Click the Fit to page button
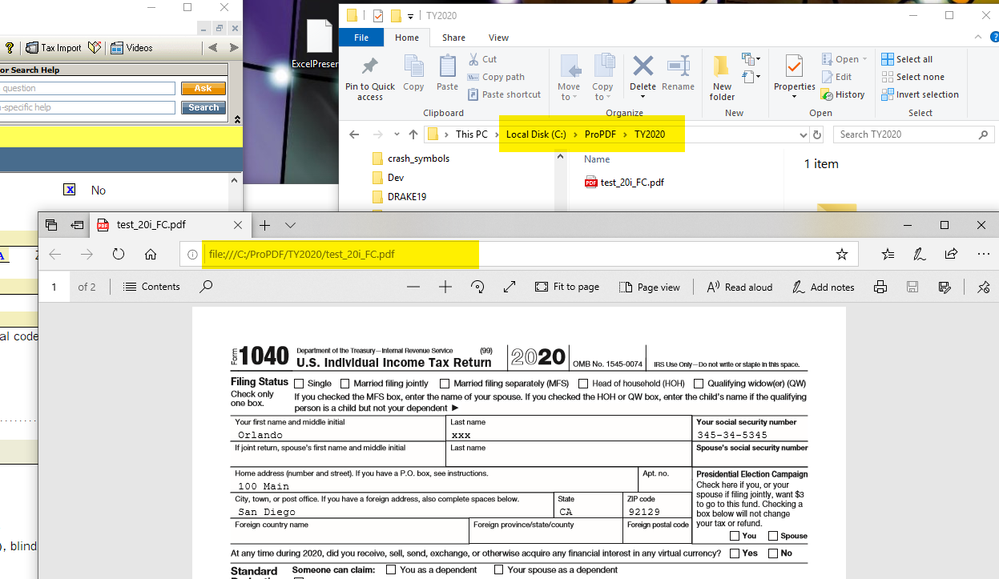The width and height of the screenshot is (999, 579). point(567,287)
